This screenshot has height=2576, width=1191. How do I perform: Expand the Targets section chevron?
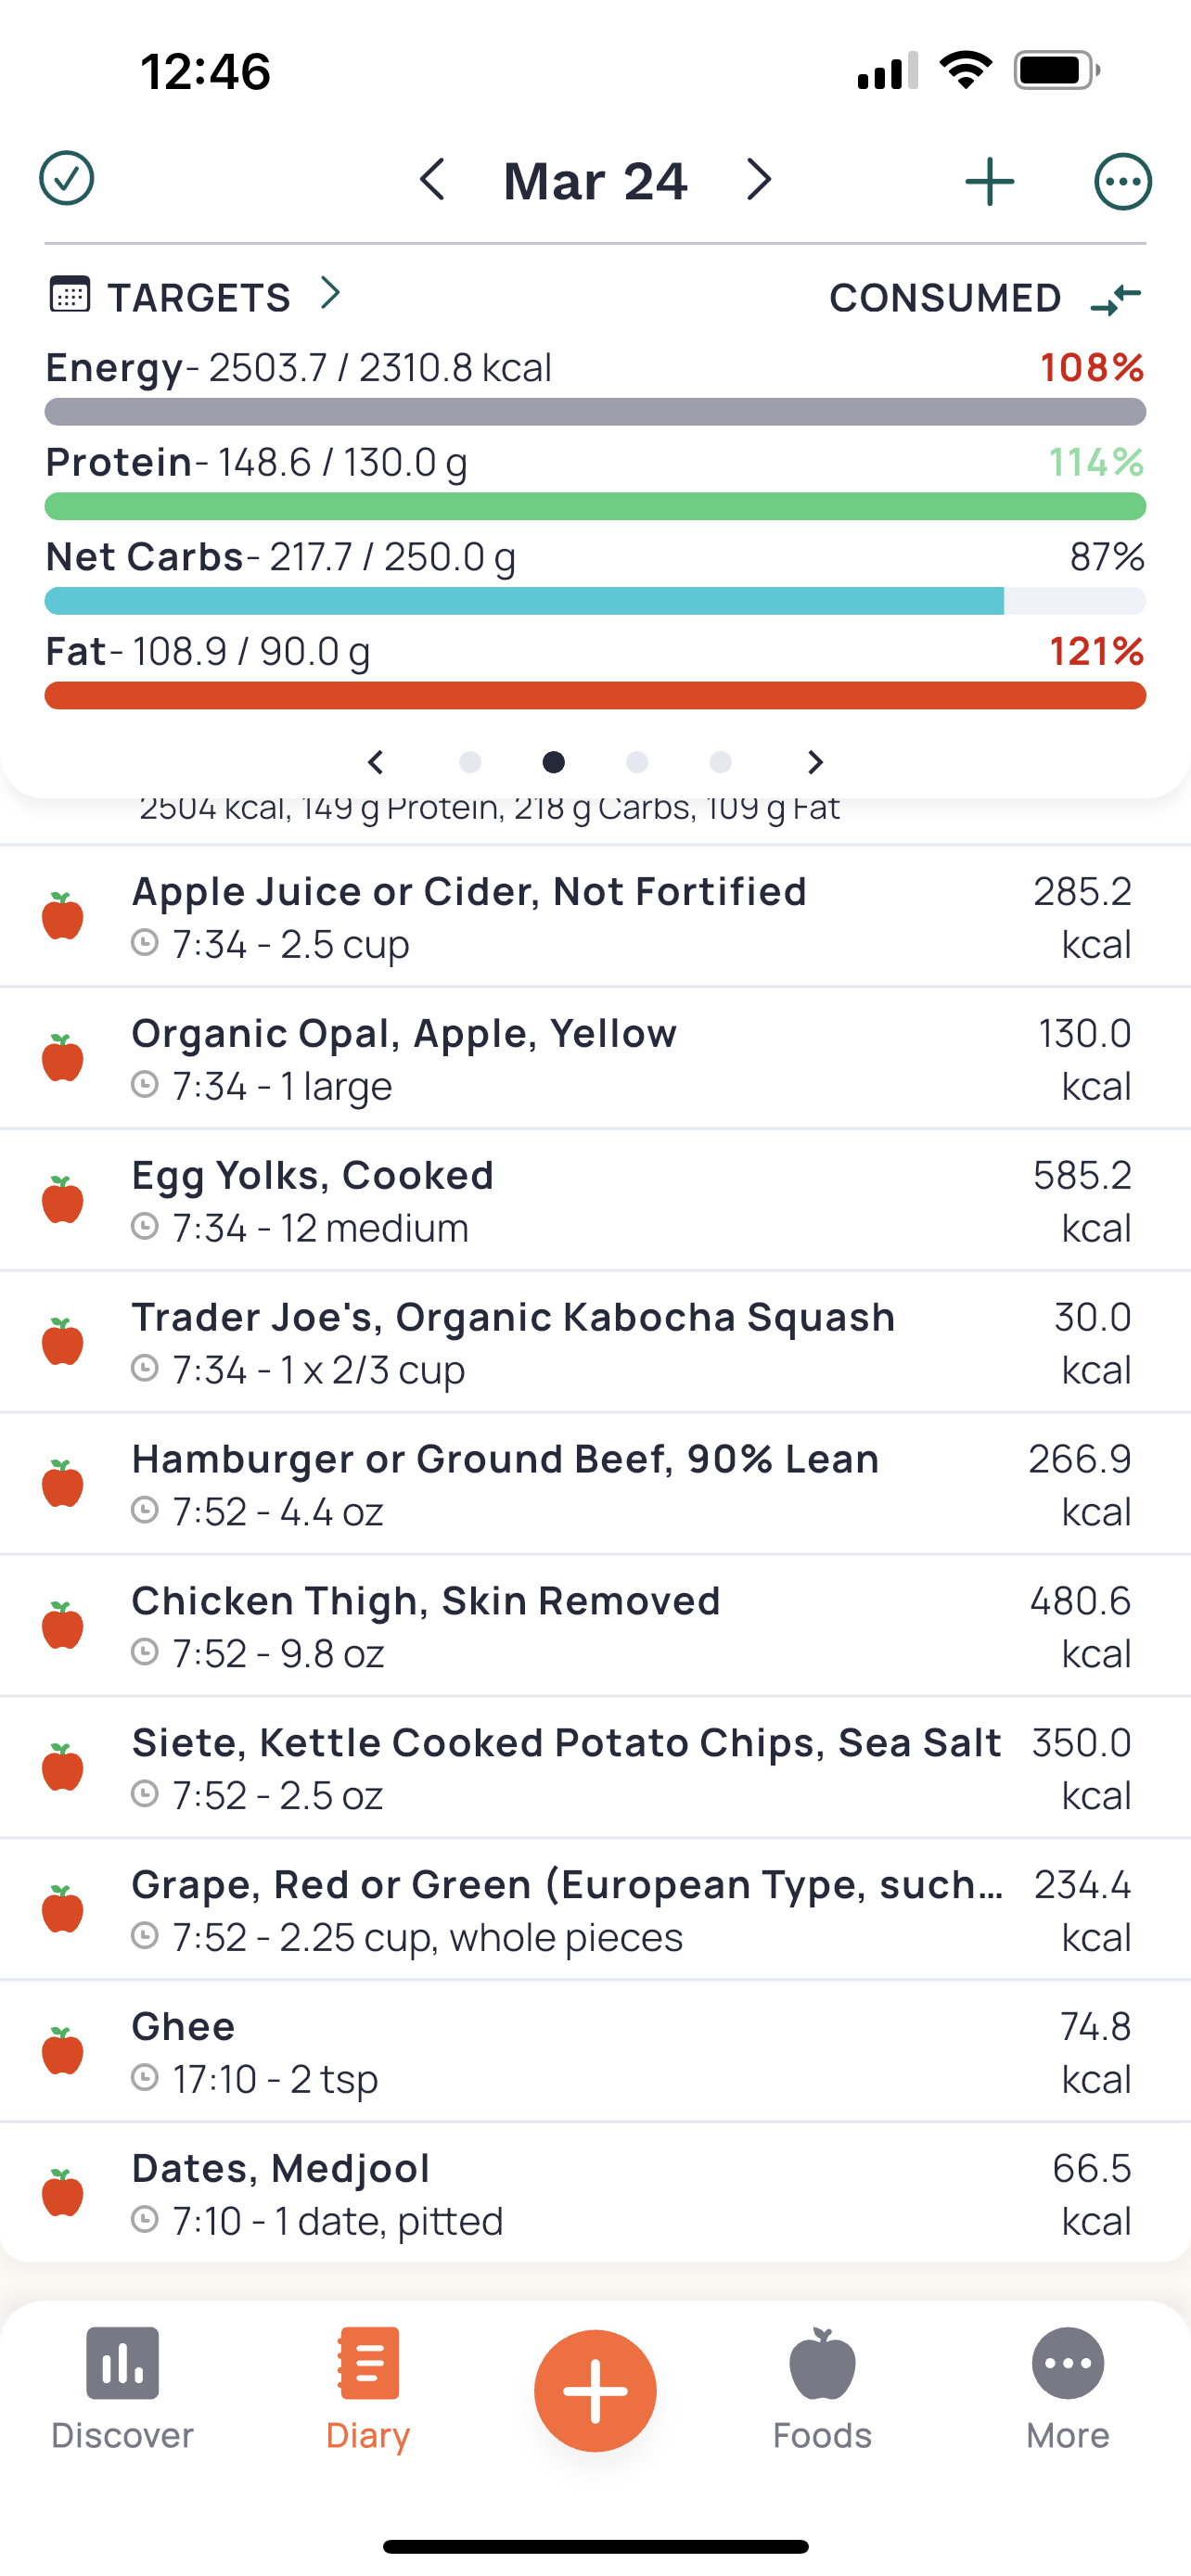330,294
